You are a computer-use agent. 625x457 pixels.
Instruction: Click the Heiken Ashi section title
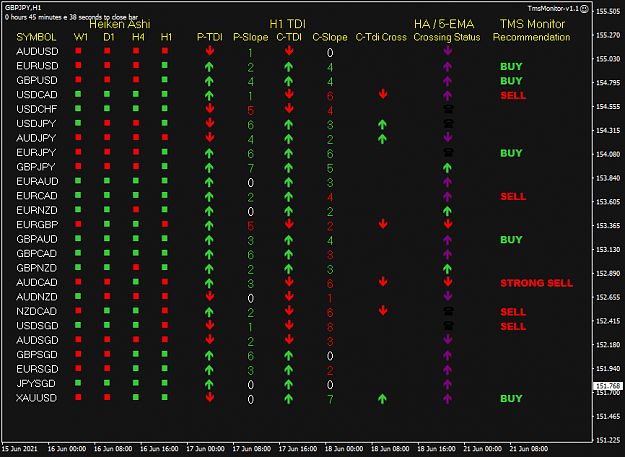(120, 24)
